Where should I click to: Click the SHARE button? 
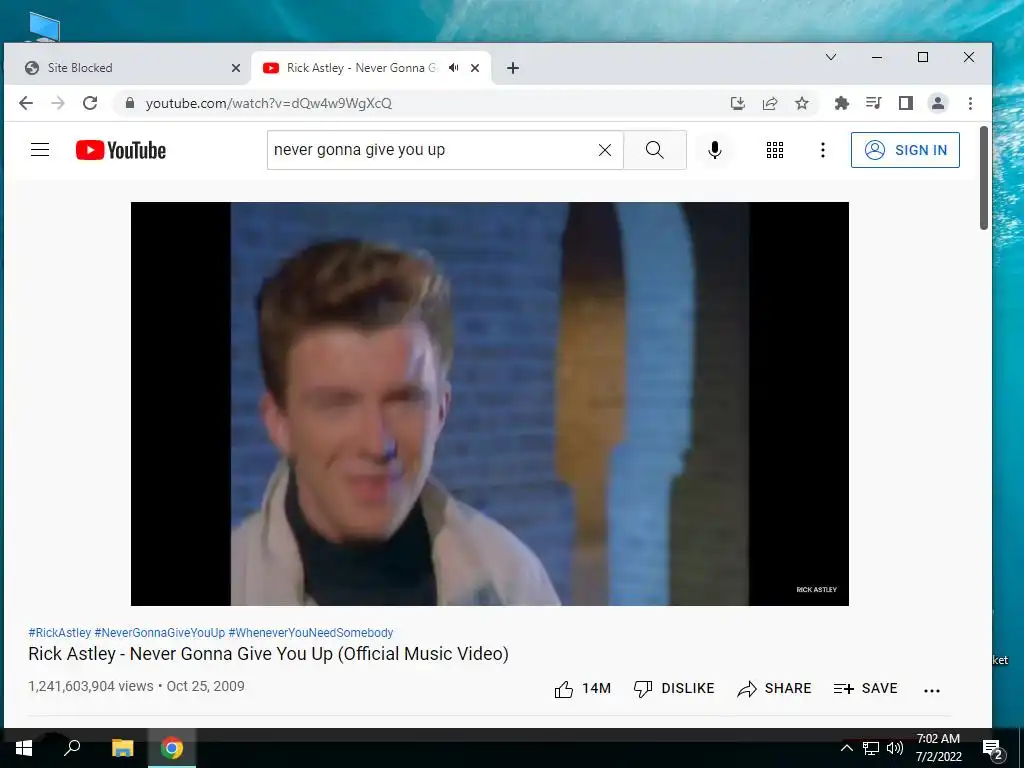click(774, 689)
